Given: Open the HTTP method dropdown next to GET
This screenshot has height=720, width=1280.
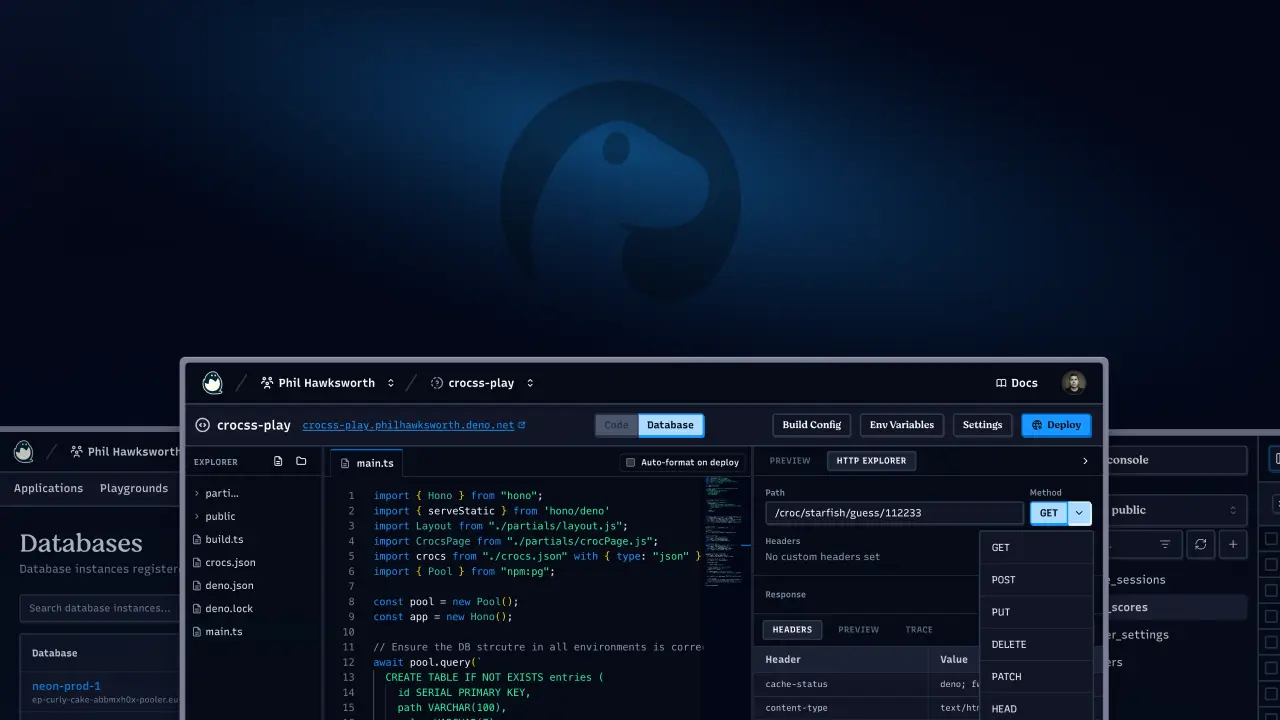Looking at the screenshot, I should [x=1078, y=512].
